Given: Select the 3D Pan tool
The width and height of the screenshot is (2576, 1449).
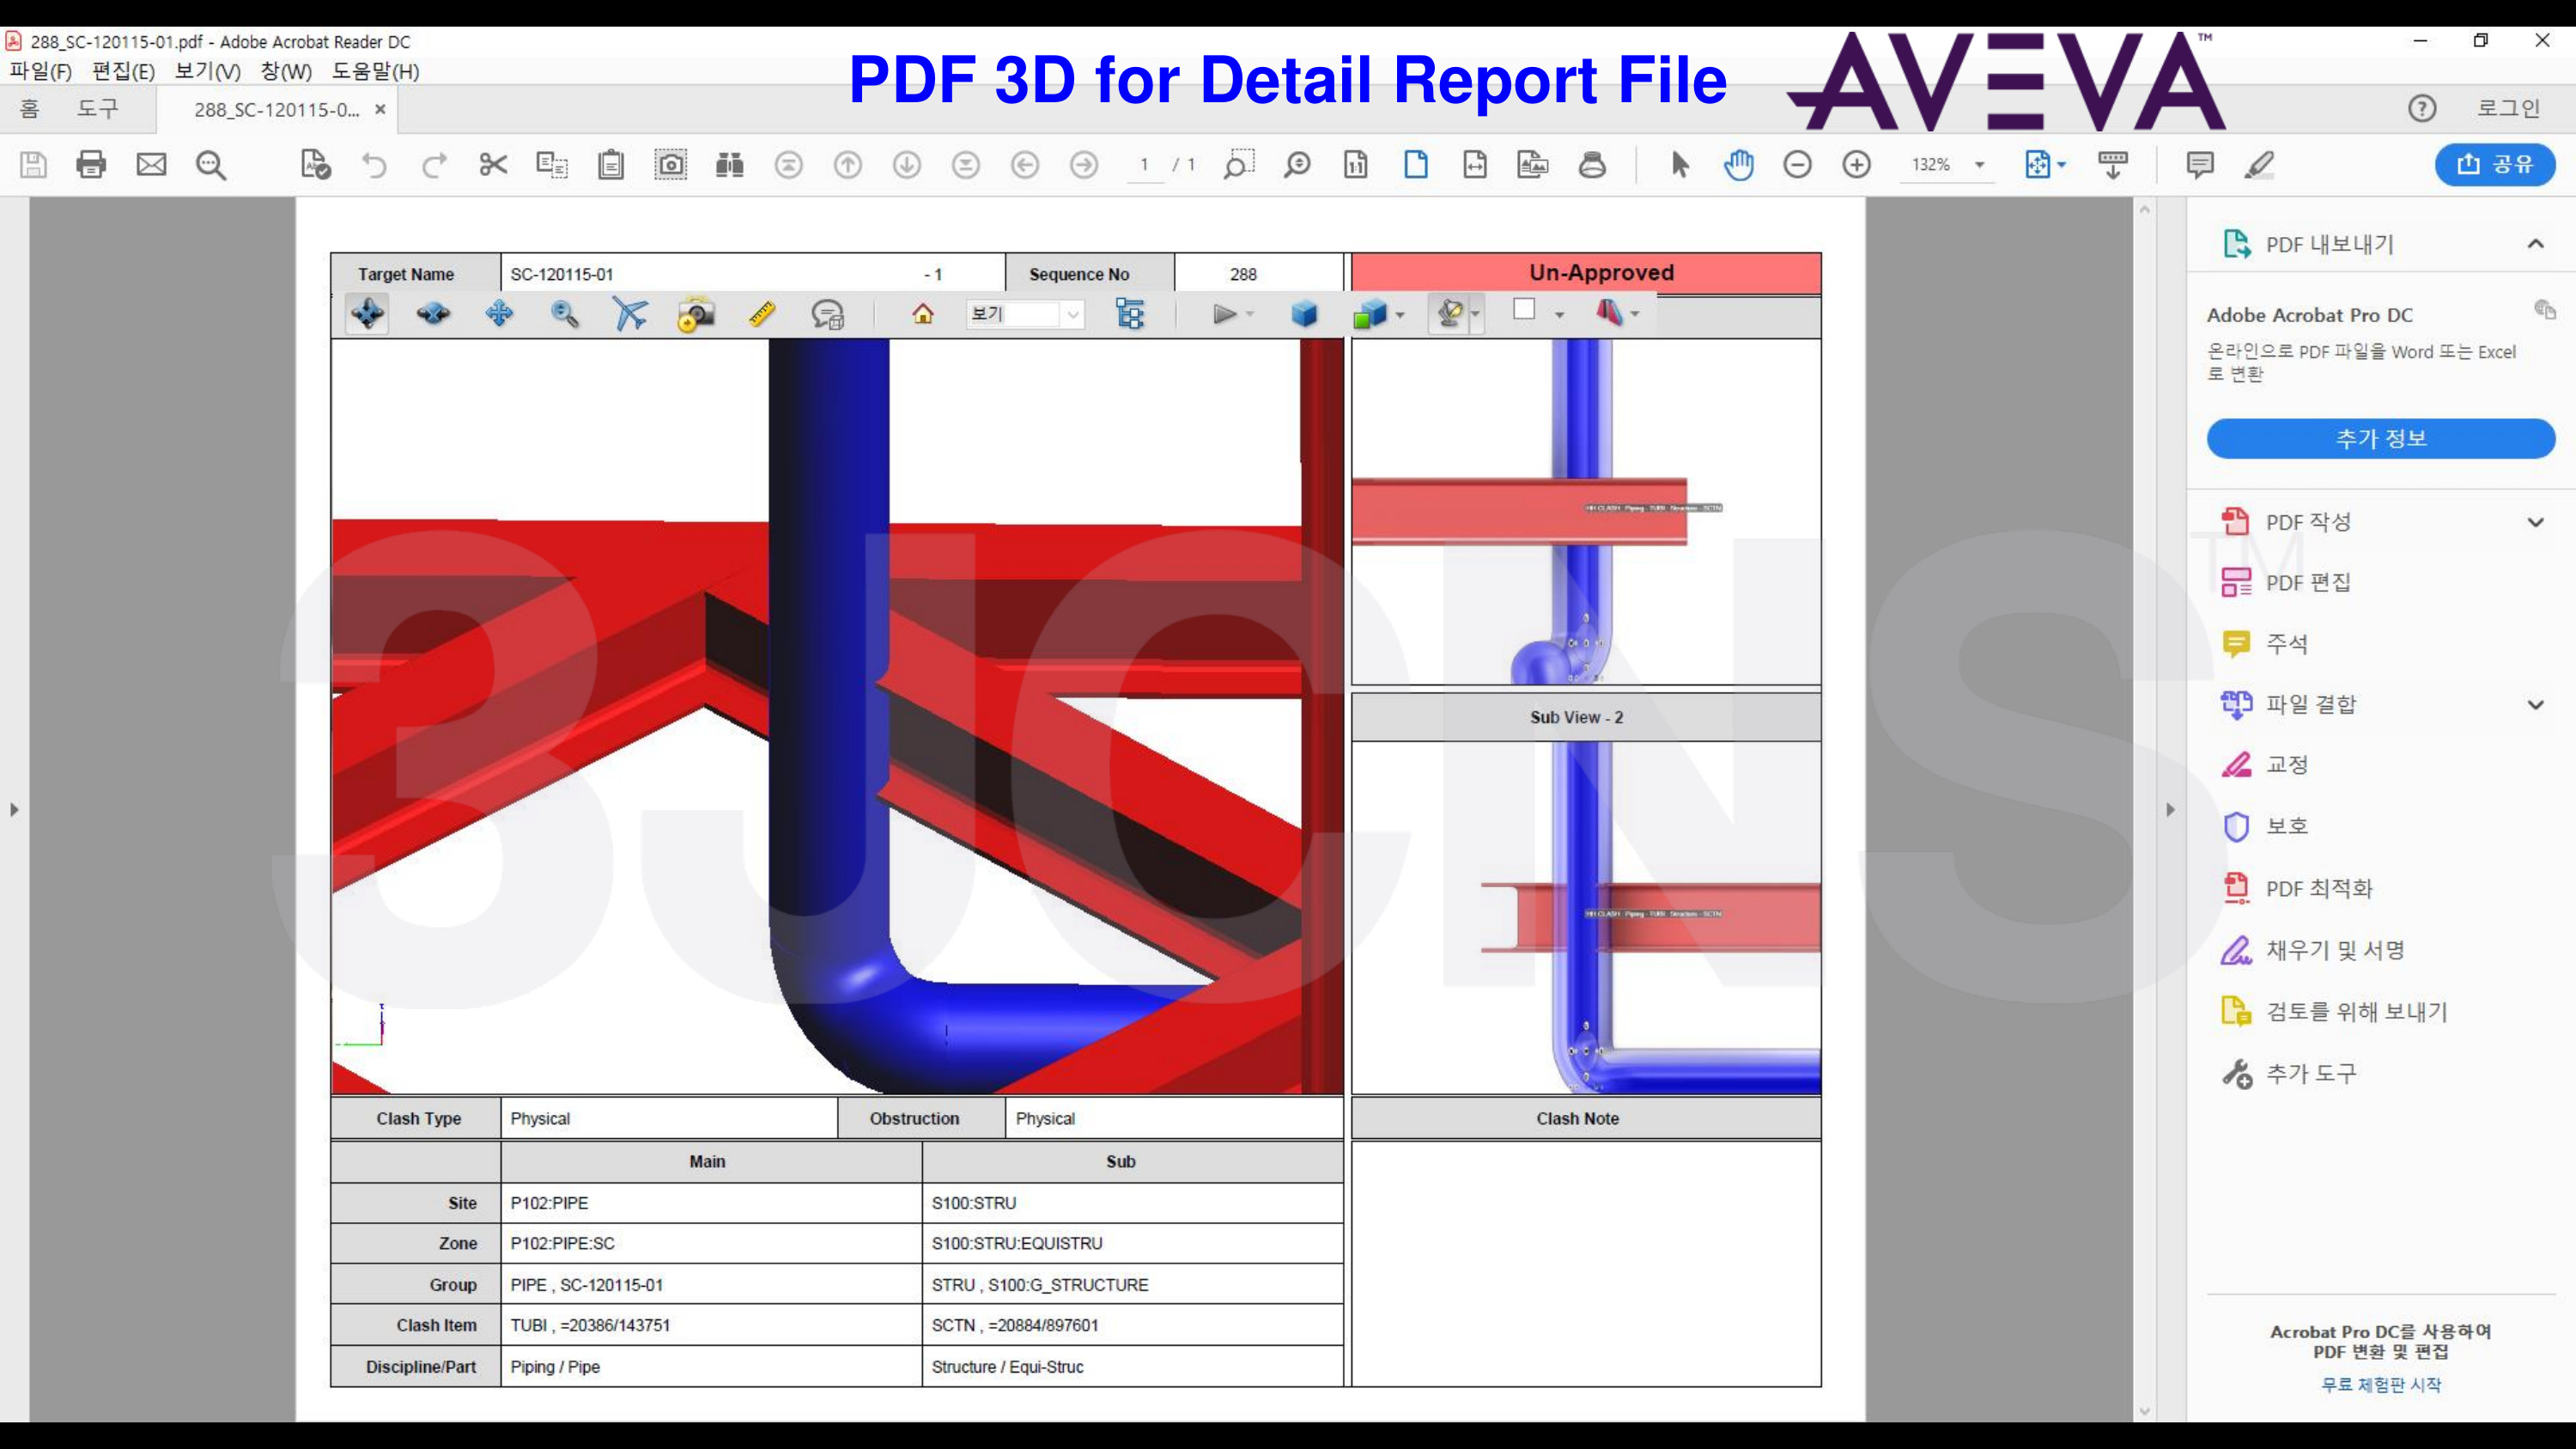Looking at the screenshot, I should (499, 314).
